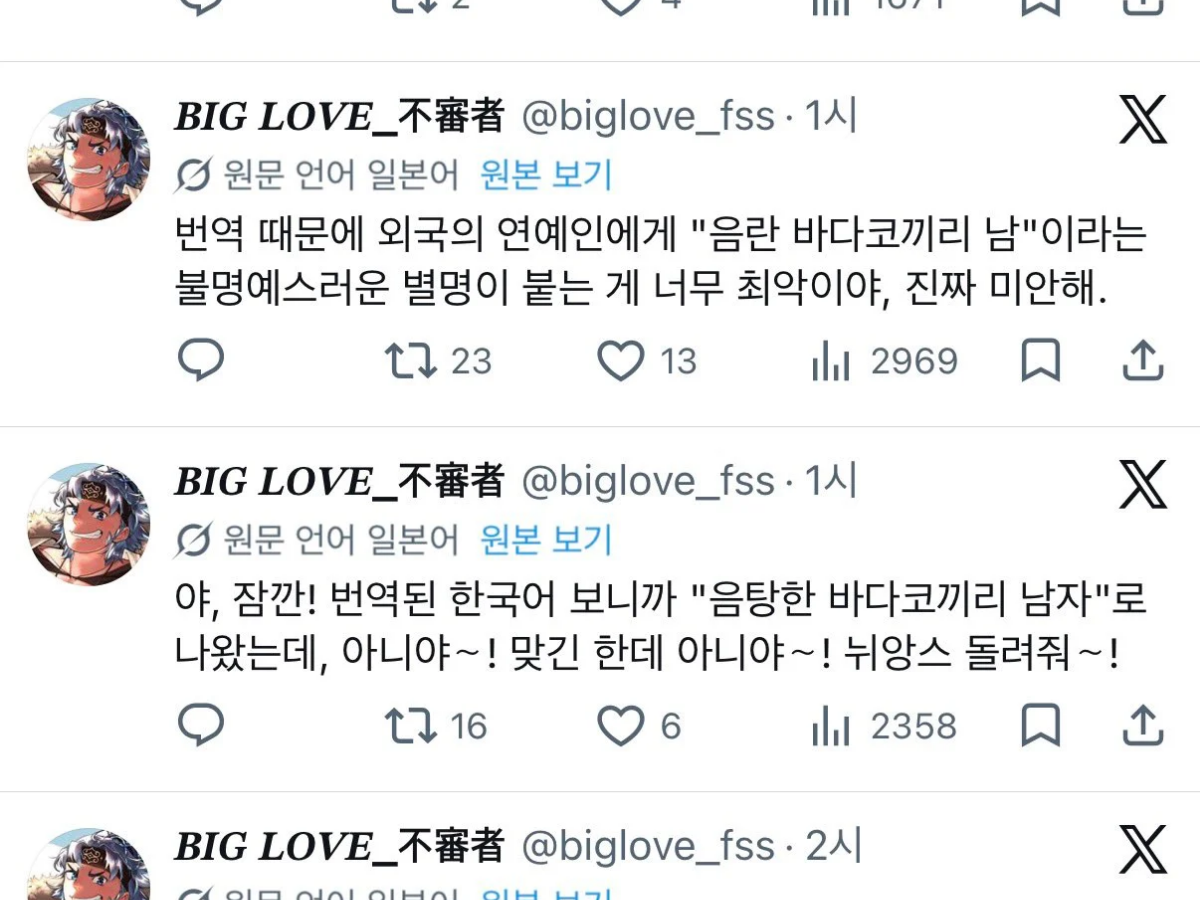Share the tweet with 2358 views
1200x900 pixels.
[x=1142, y=726]
